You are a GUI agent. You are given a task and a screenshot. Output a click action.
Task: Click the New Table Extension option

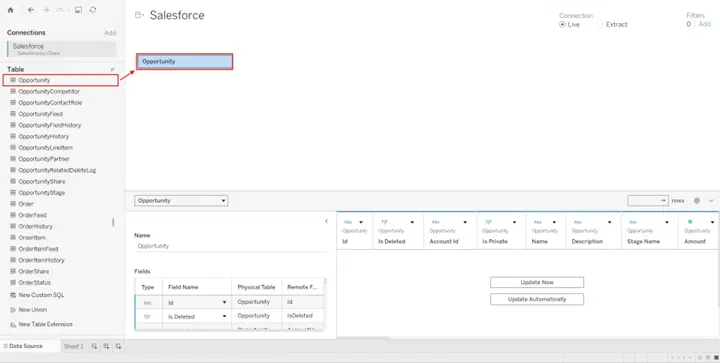pyautogui.click(x=41, y=324)
